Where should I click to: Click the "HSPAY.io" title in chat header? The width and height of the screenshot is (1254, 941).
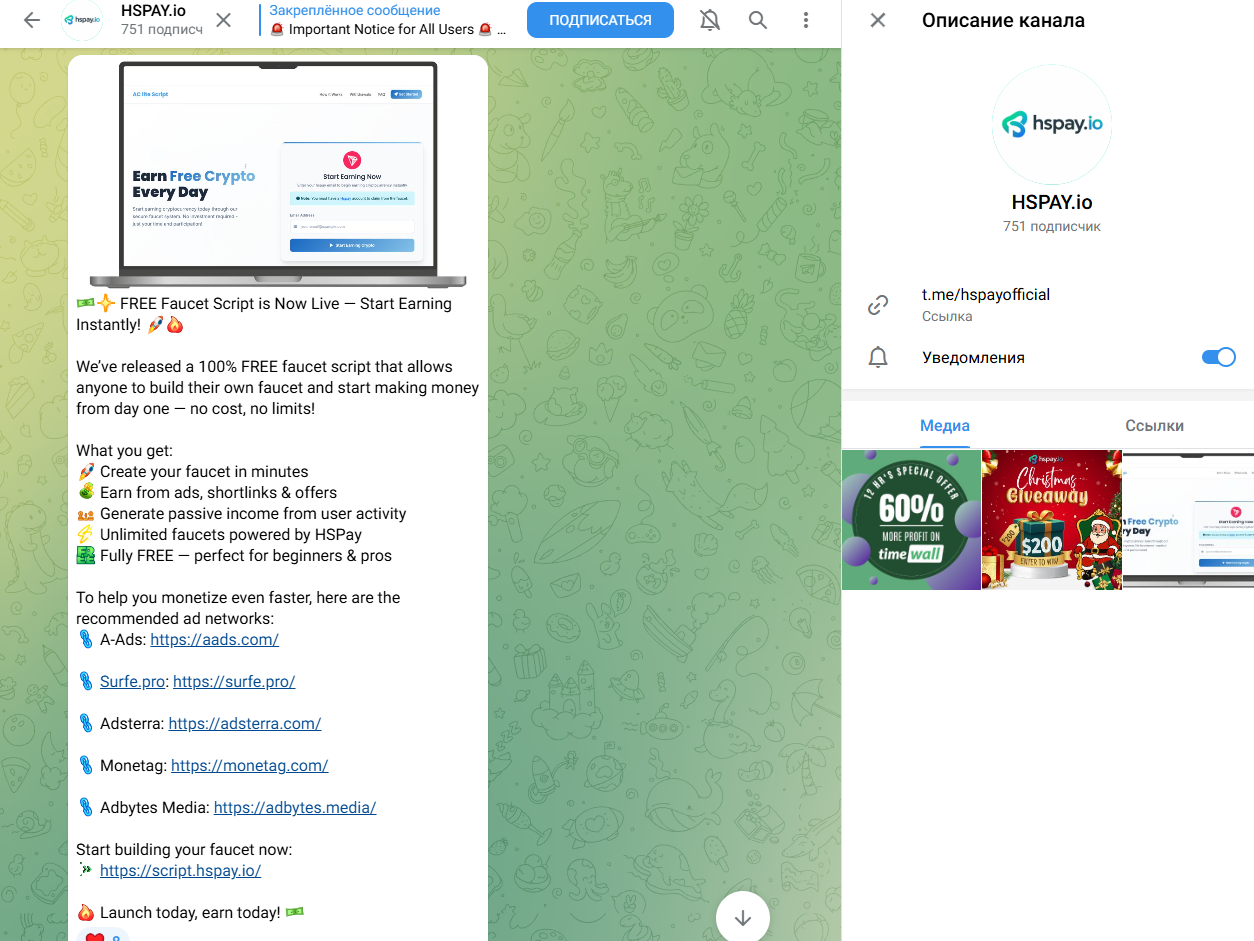(153, 11)
